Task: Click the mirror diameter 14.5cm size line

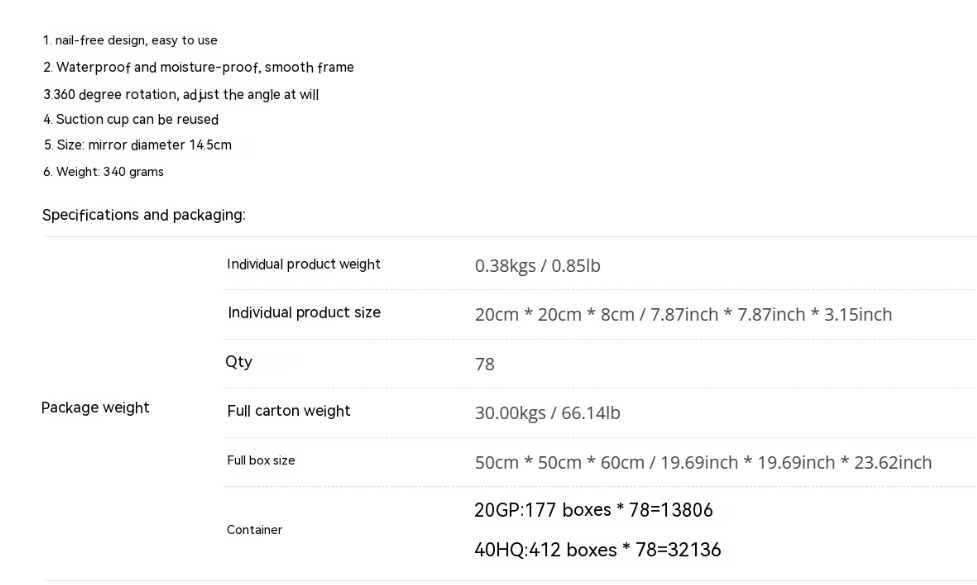Action: tap(137, 146)
